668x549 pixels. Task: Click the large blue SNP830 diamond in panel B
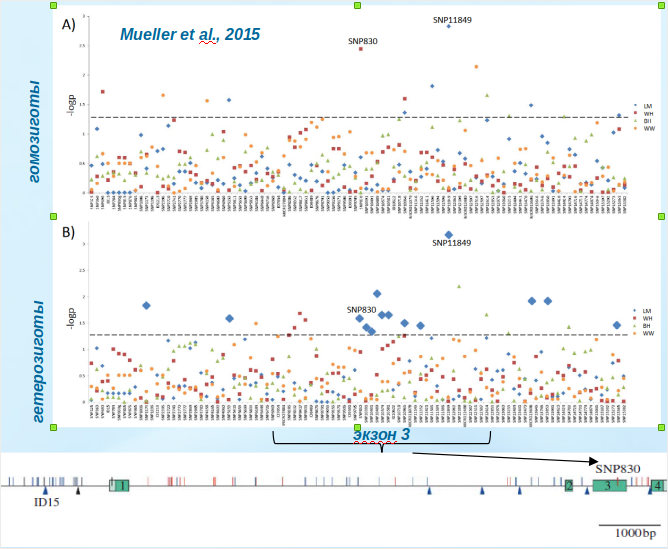(360, 319)
